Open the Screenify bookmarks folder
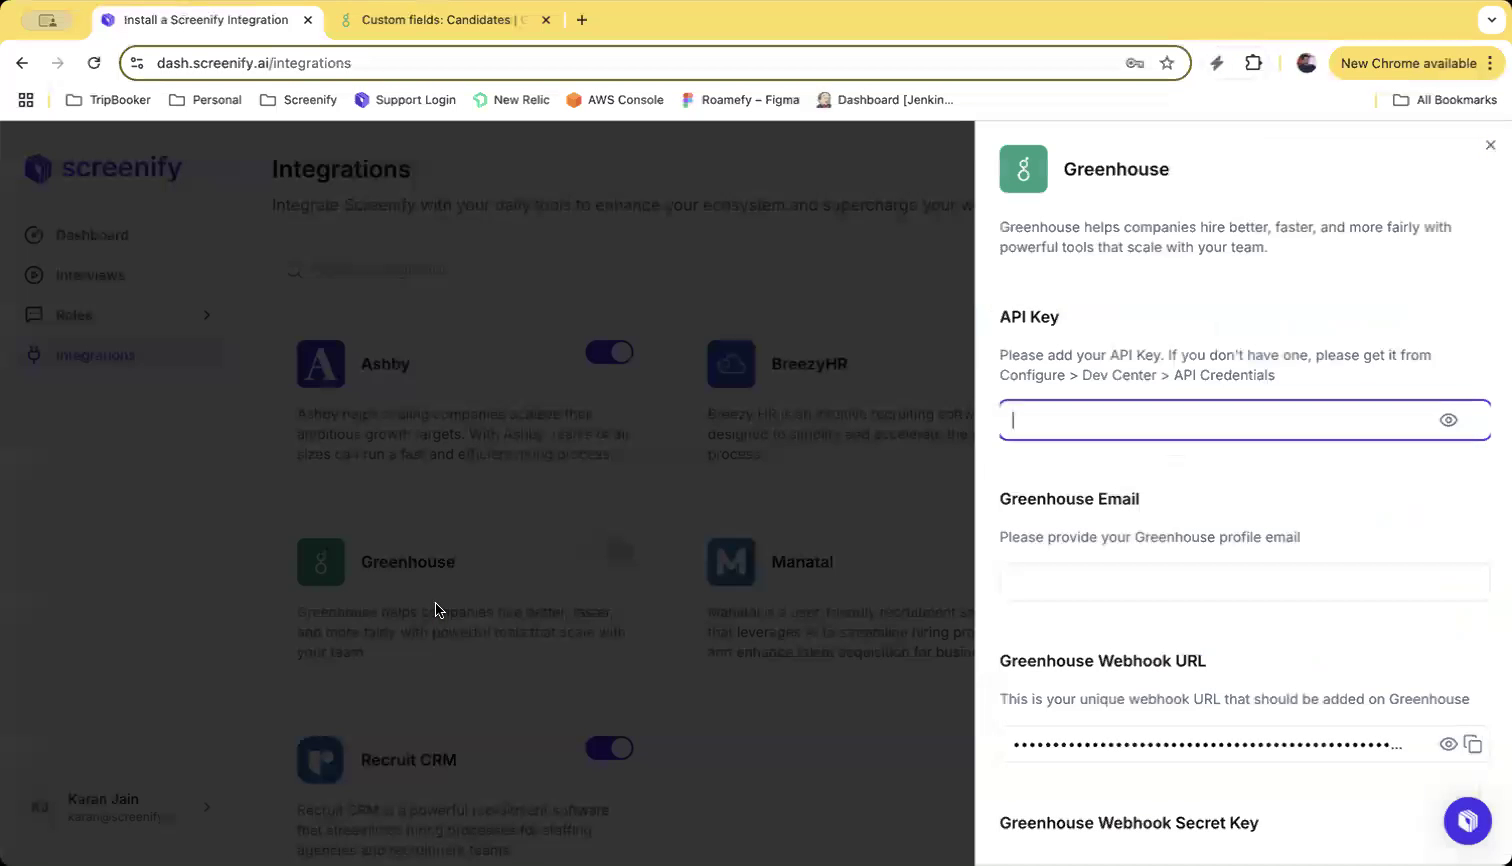This screenshot has height=866, width=1512. (x=298, y=100)
